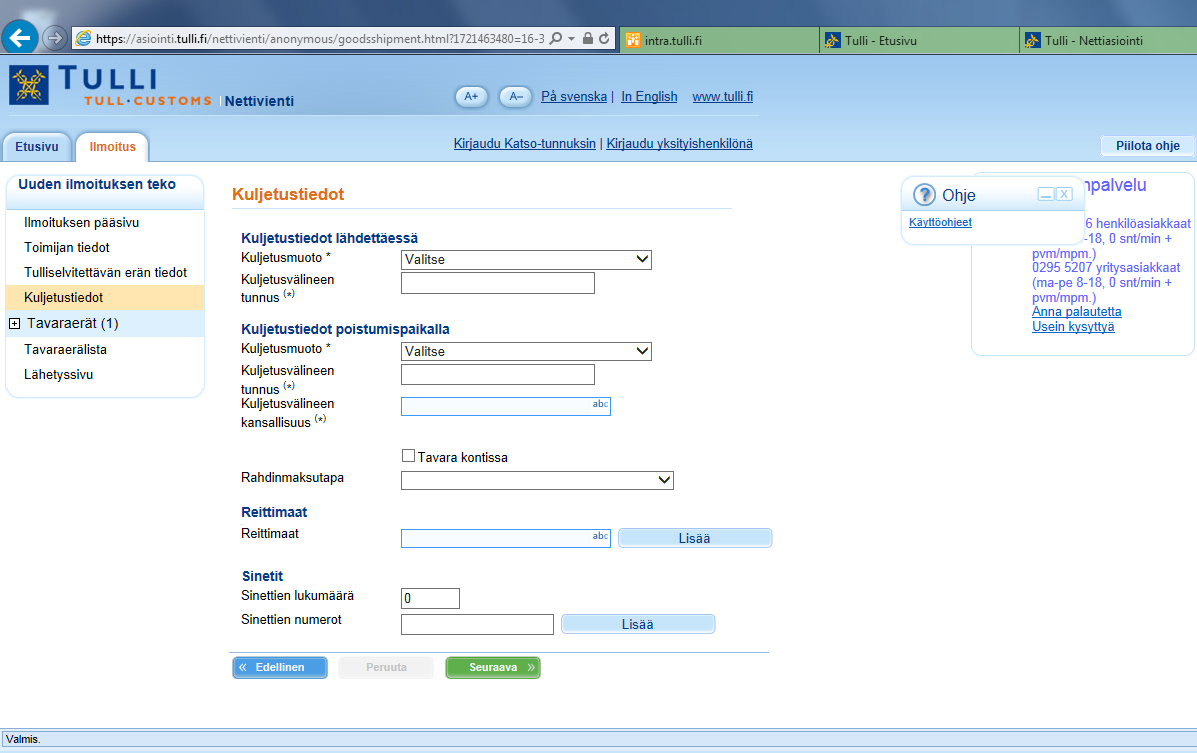The width and height of the screenshot is (1197, 753).
Task: Focus the Sinettien numerot input field
Action: click(x=477, y=625)
